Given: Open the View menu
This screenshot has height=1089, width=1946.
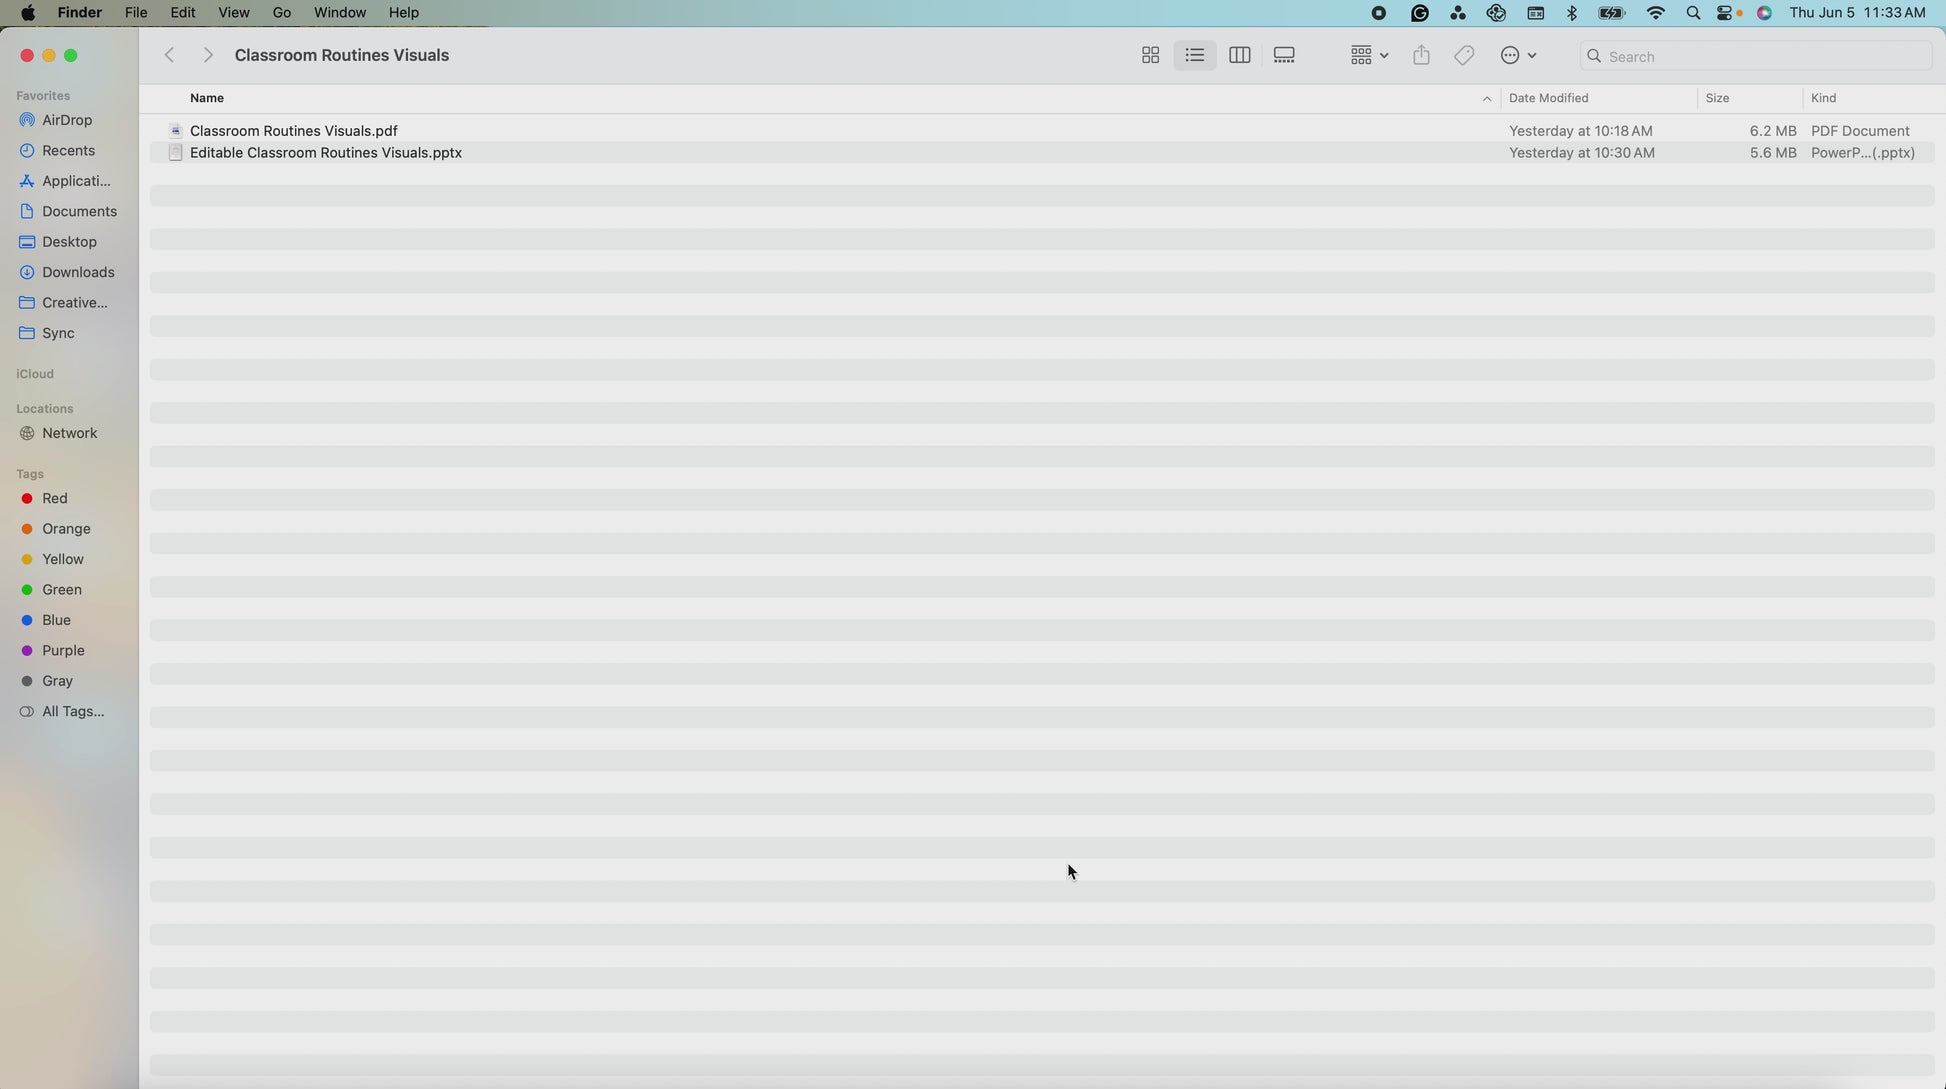Looking at the screenshot, I should (233, 13).
